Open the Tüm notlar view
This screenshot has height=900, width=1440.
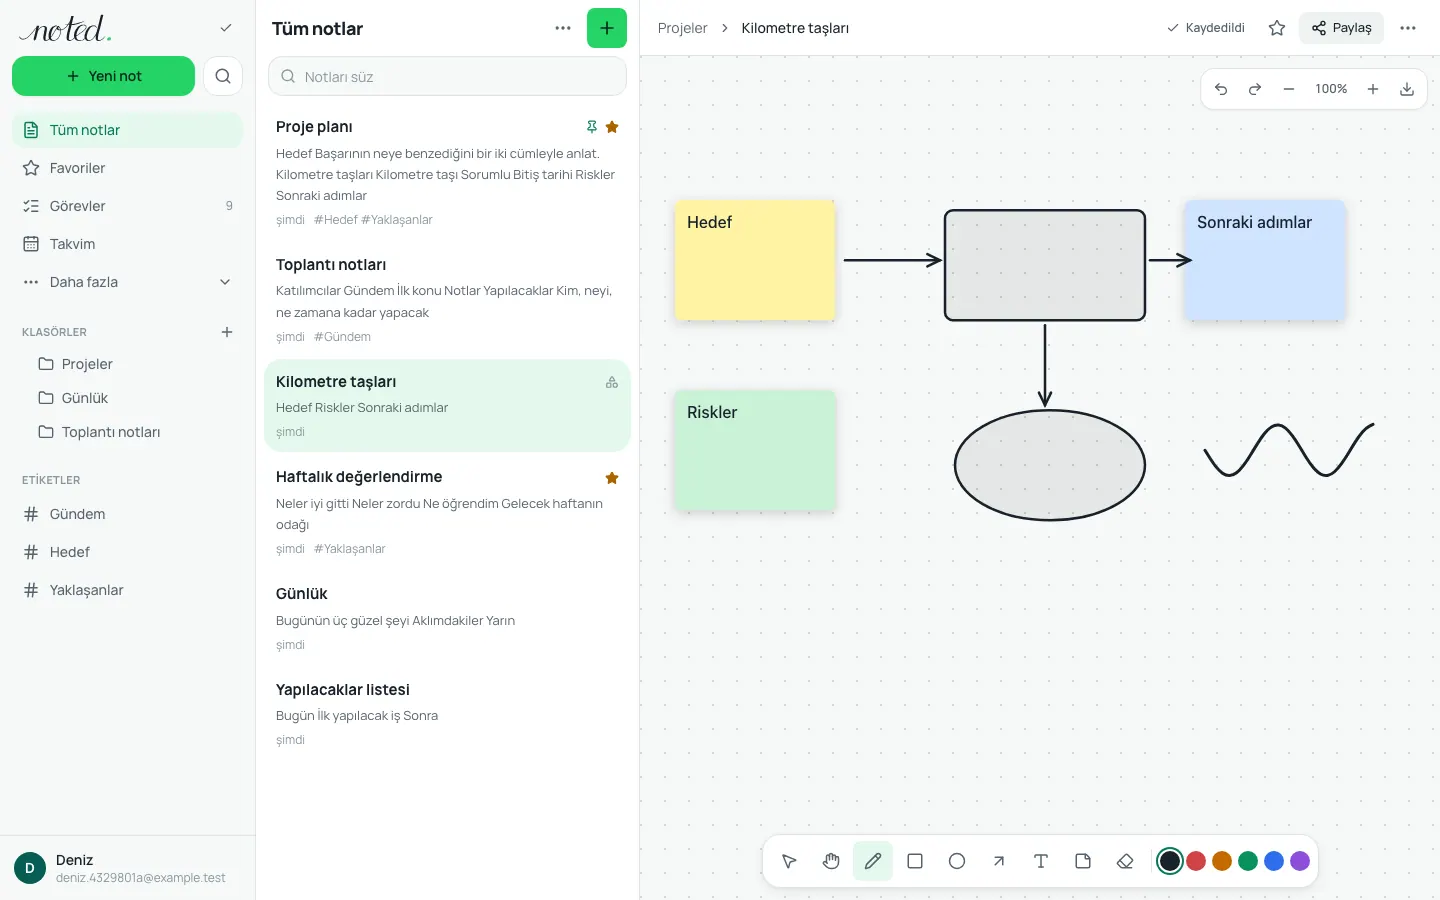127,130
